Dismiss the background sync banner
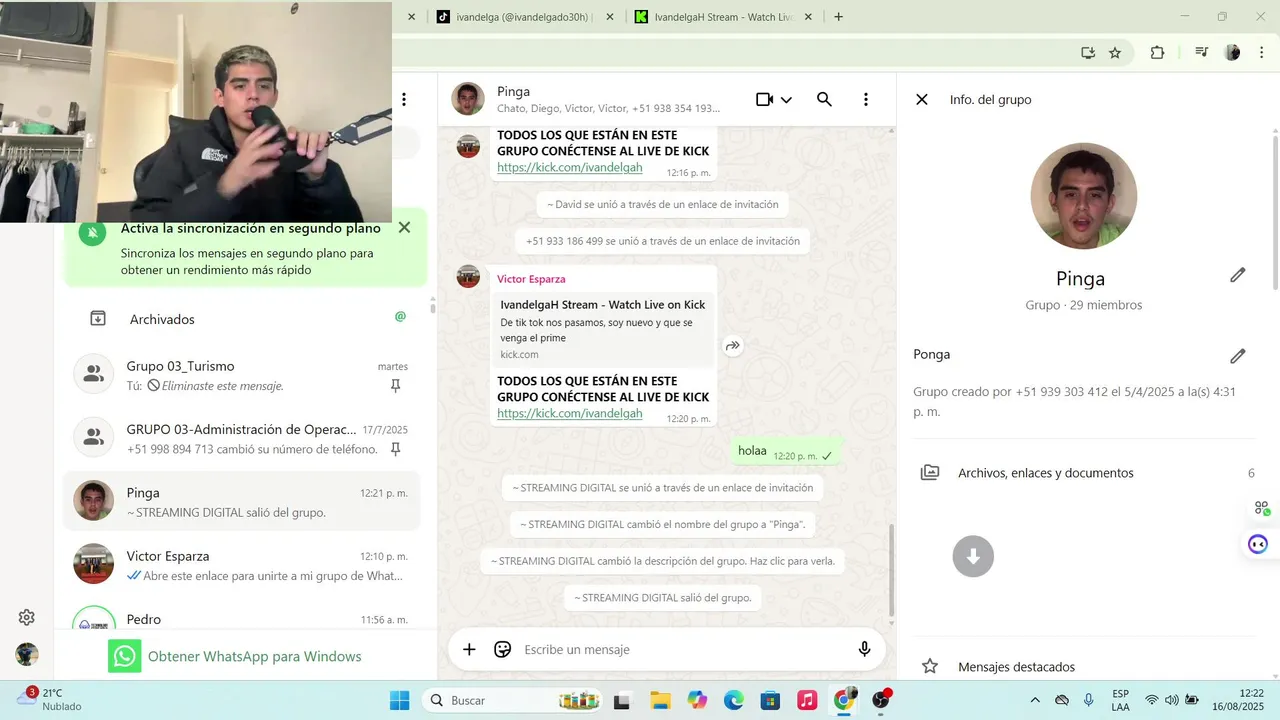This screenshot has width=1280, height=720. (x=404, y=227)
